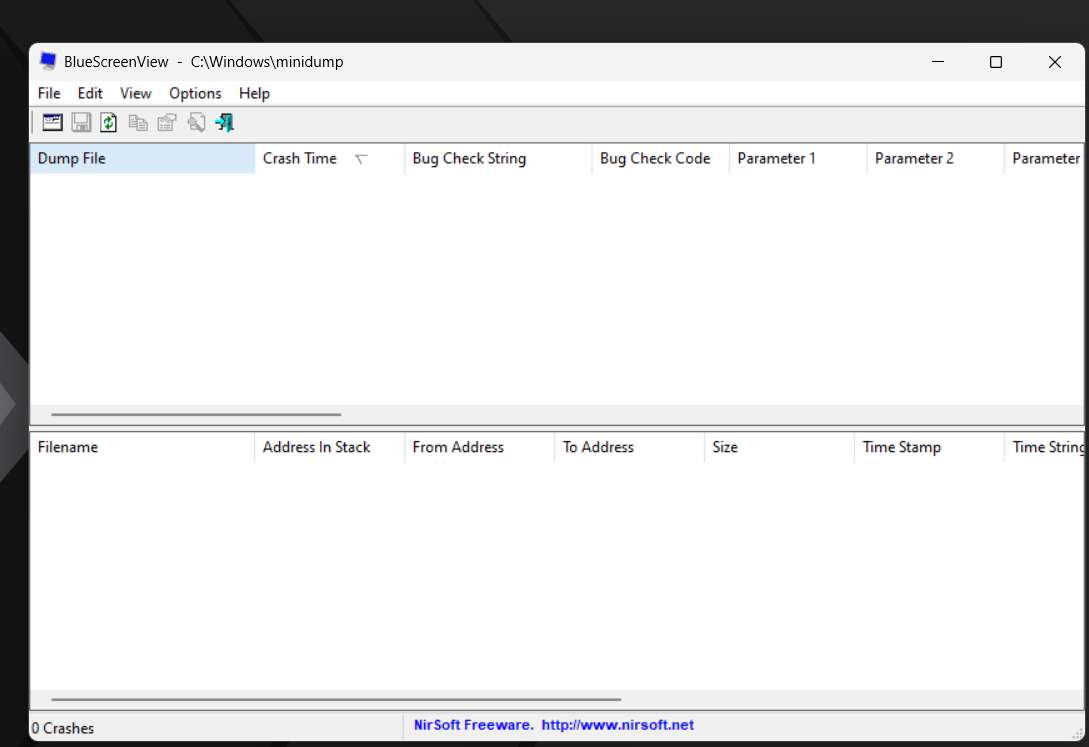
Task: Click the BlueScreenView title bar app icon
Action: (48, 61)
